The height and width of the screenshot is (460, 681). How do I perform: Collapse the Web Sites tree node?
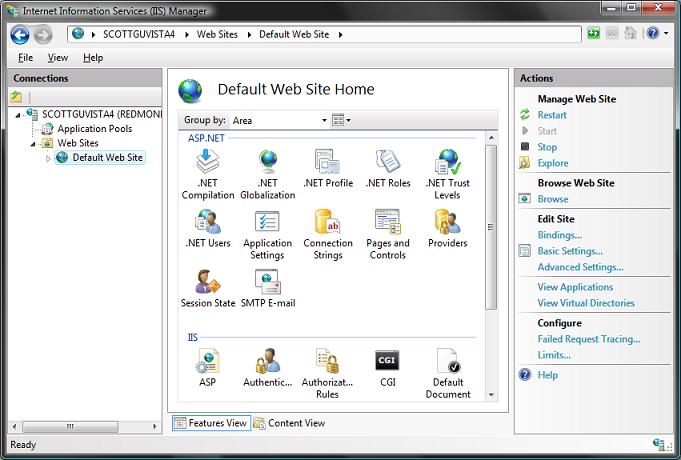tap(33, 144)
